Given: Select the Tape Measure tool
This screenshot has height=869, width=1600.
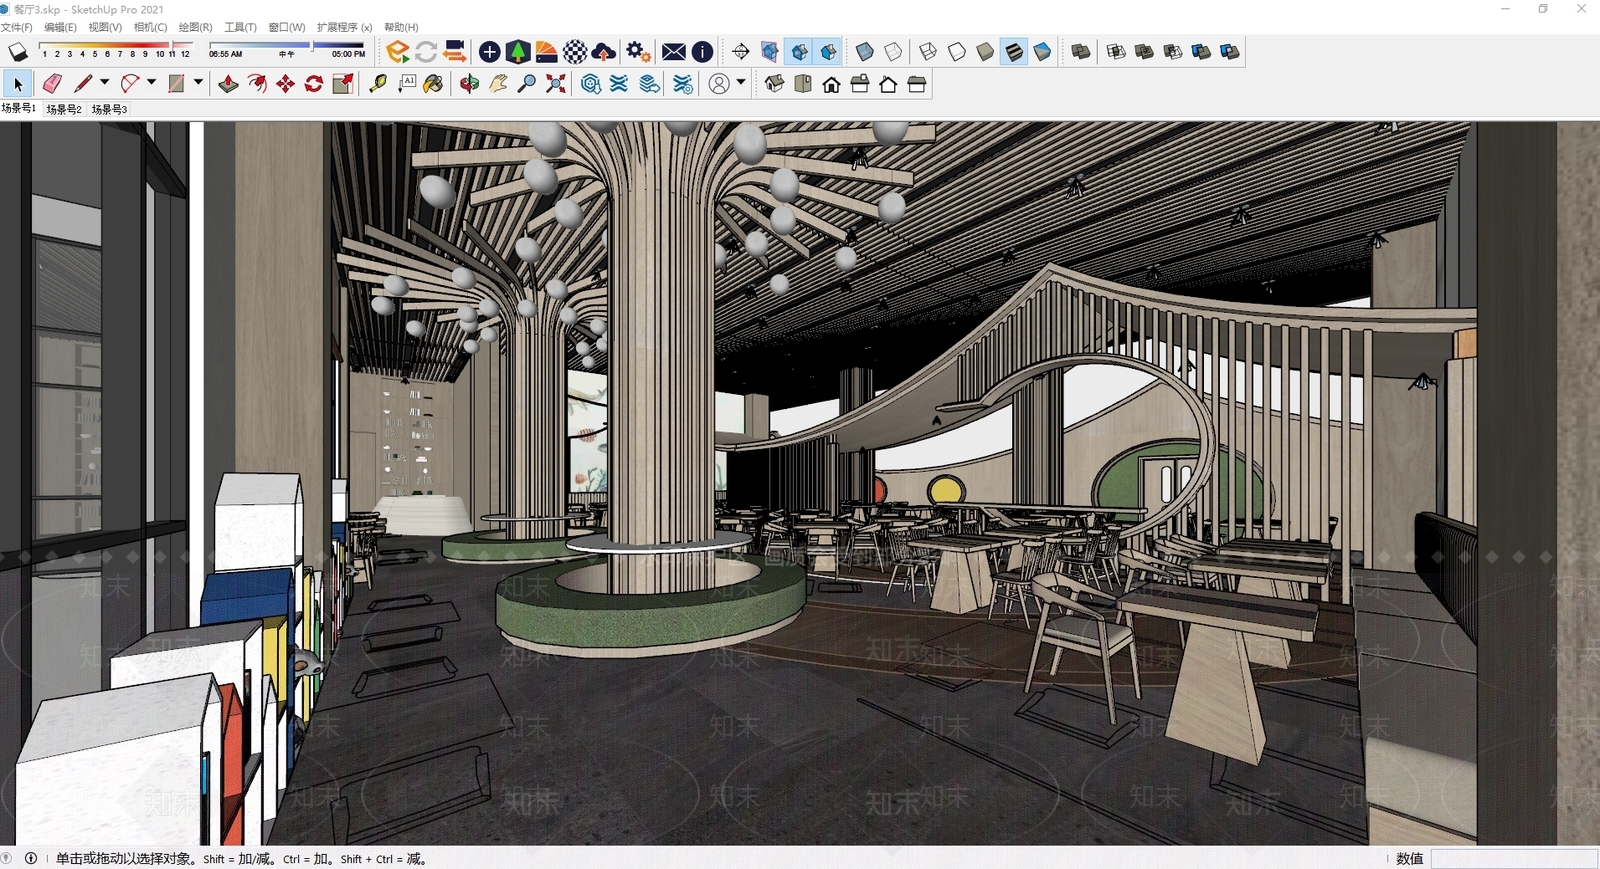Looking at the screenshot, I should pyautogui.click(x=378, y=84).
